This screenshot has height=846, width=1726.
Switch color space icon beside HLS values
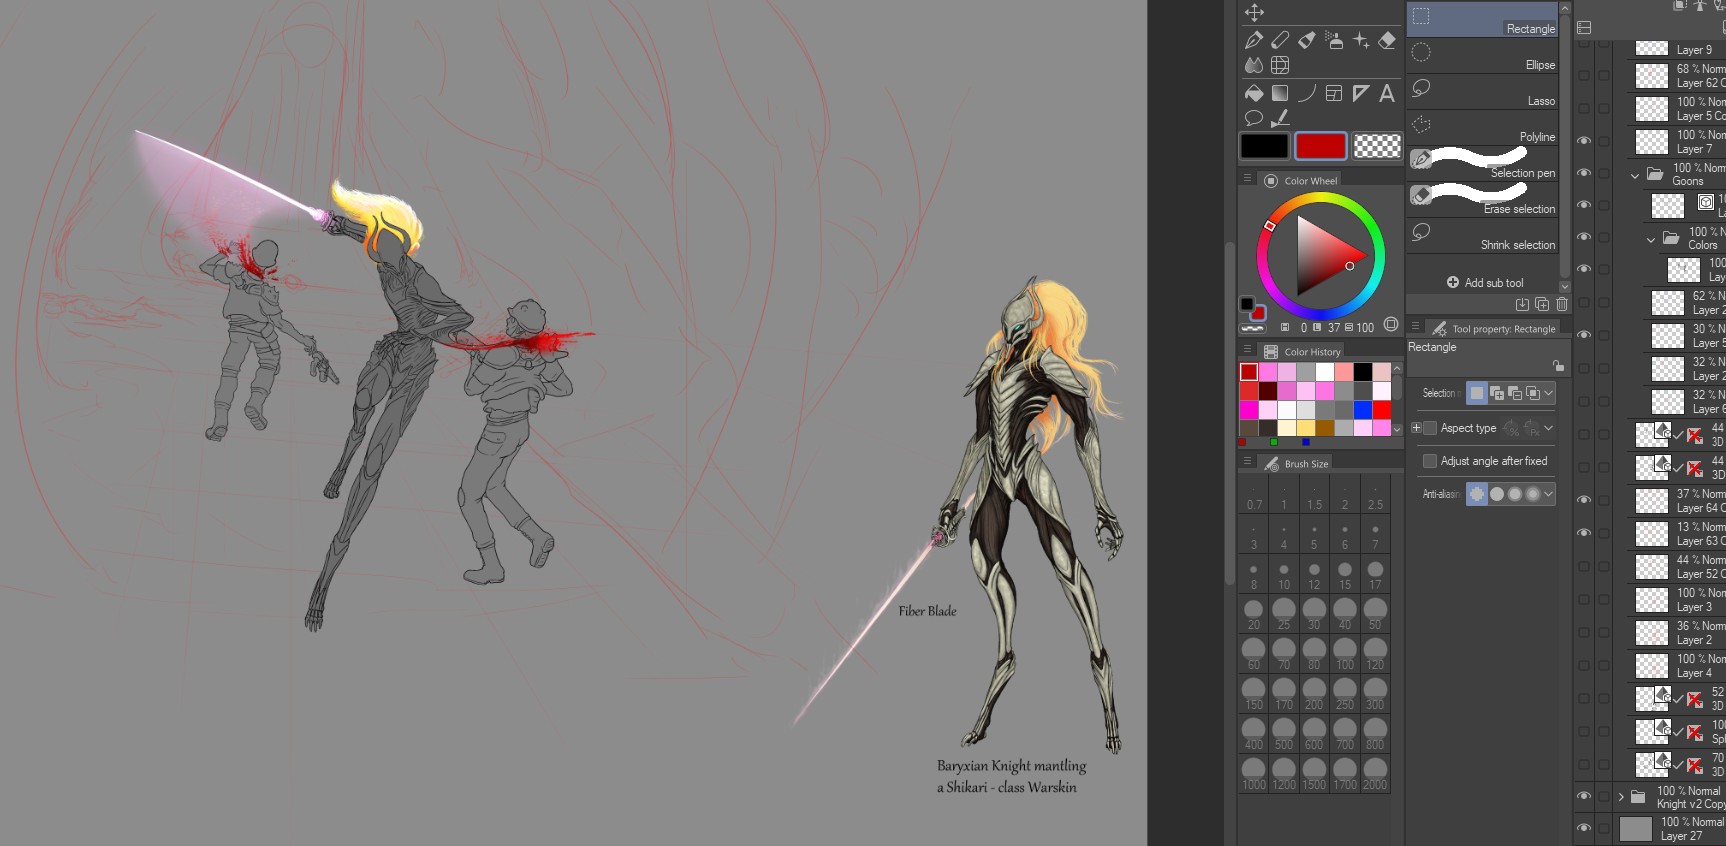[x=1391, y=325]
